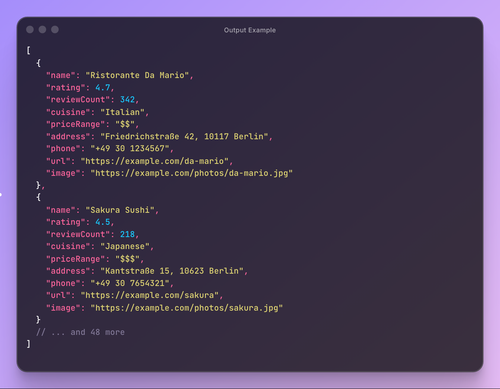This screenshot has height=389, width=500.
Task: Click the "address" key beside Friedrichstraße
Action: click(x=68, y=137)
